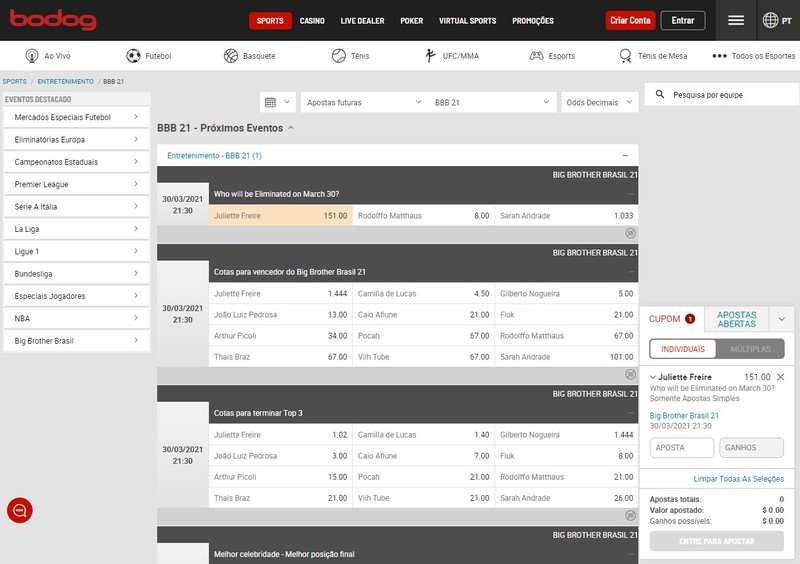The width and height of the screenshot is (800, 564).
Task: Switch coupon to Individuais mode
Action: click(681, 349)
